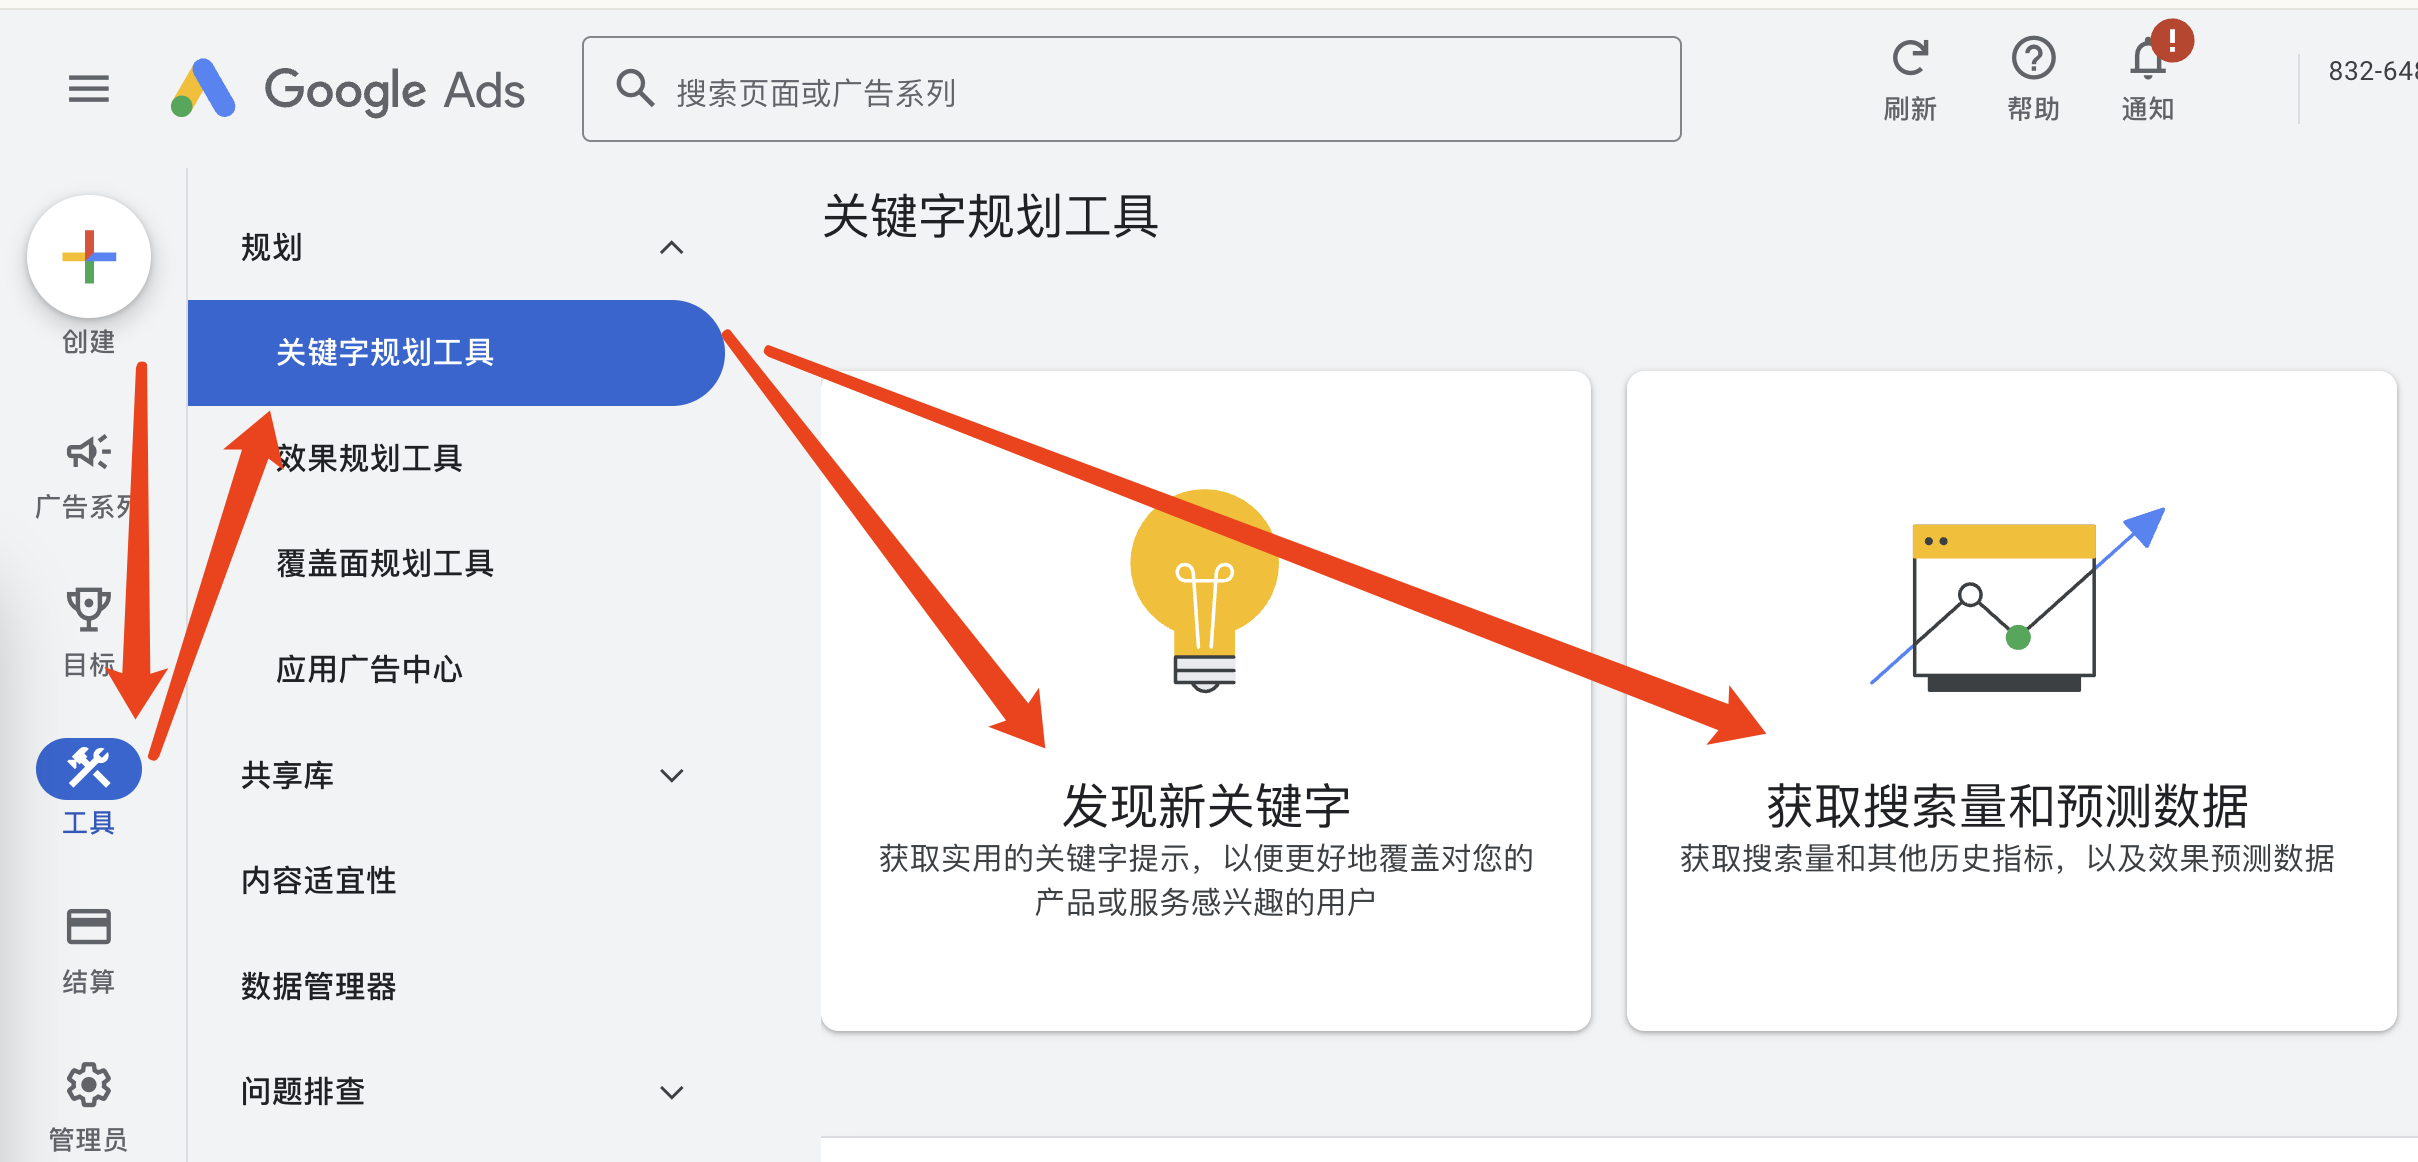Click the chart illustration on 获取搜索量和预测数据

(2017, 600)
